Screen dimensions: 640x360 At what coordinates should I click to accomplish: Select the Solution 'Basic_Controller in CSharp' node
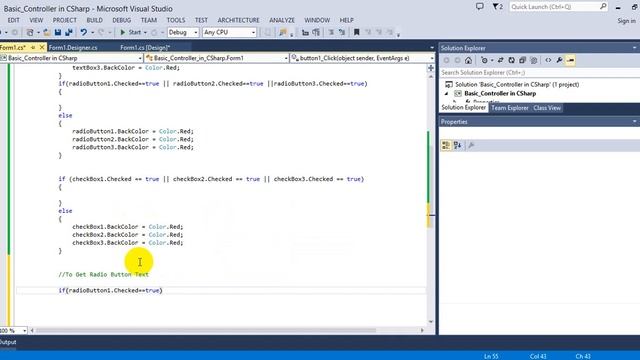pyautogui.click(x=517, y=84)
